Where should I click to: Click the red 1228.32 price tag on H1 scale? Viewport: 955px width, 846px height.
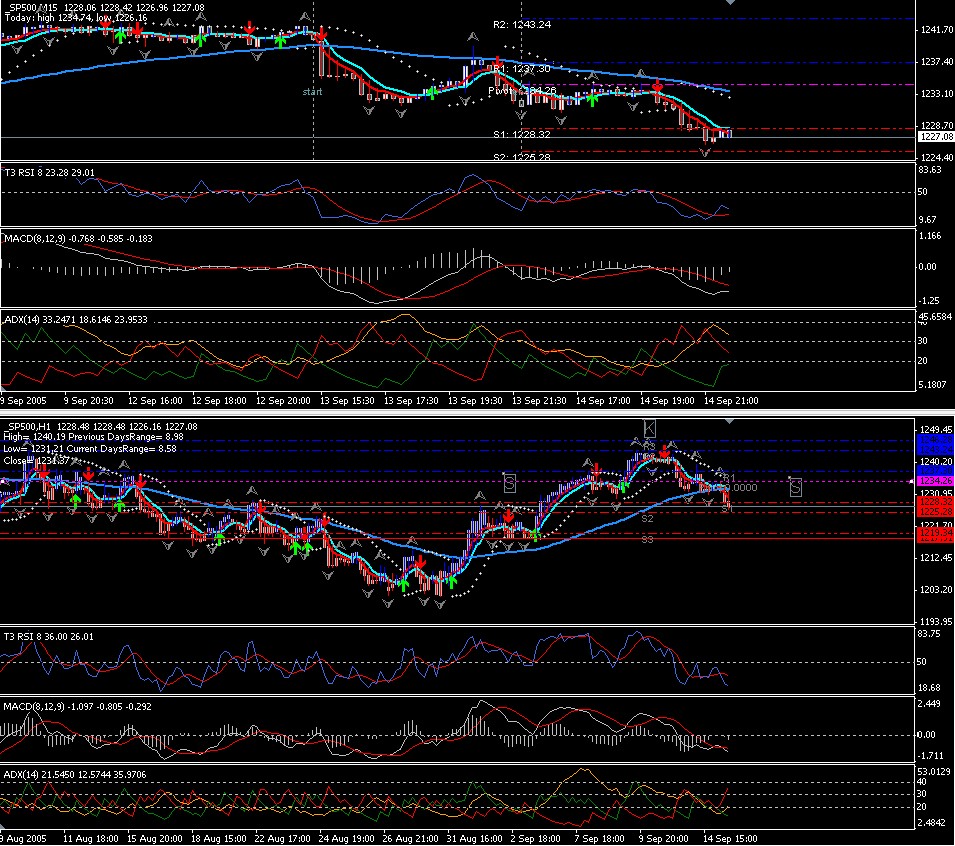936,502
